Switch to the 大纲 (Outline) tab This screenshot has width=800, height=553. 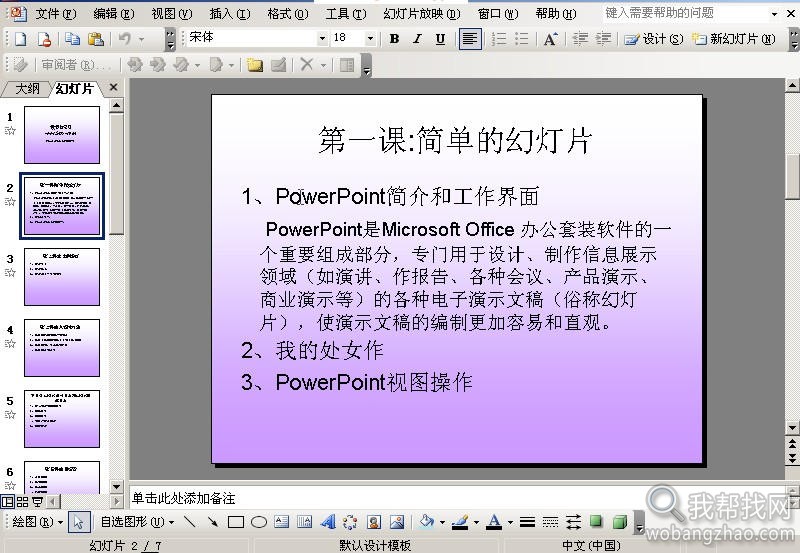pyautogui.click(x=27, y=89)
